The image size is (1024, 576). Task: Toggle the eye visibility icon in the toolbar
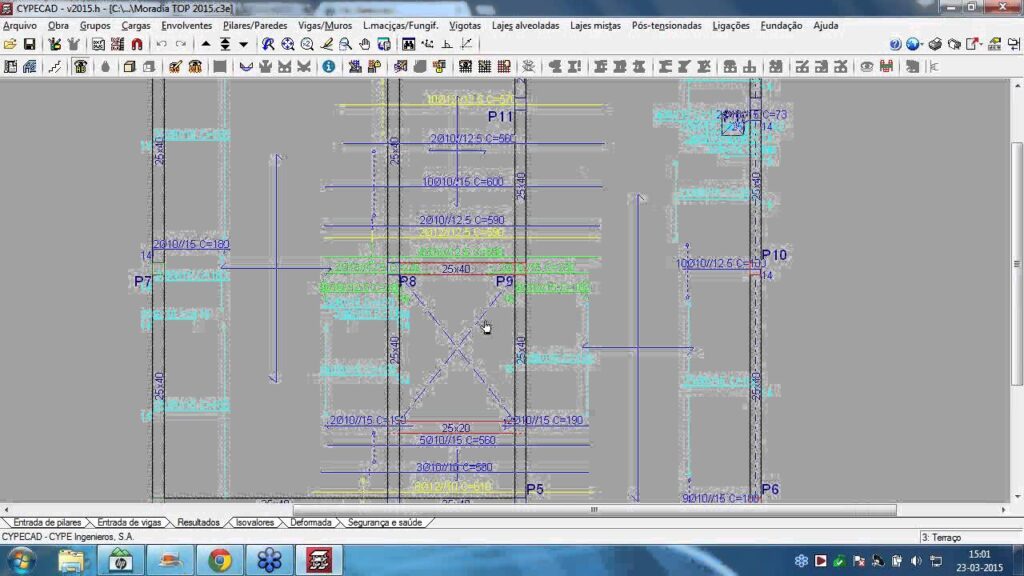click(866, 66)
